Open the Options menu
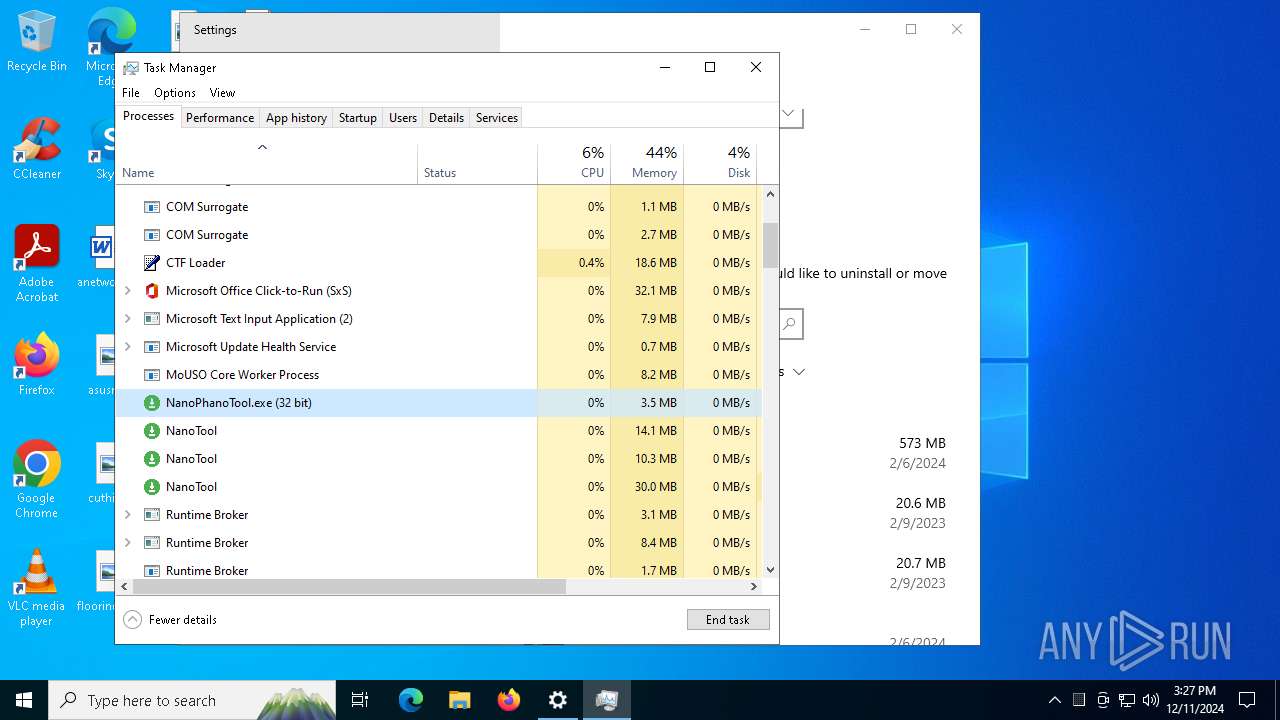1280x720 pixels. 175,93
